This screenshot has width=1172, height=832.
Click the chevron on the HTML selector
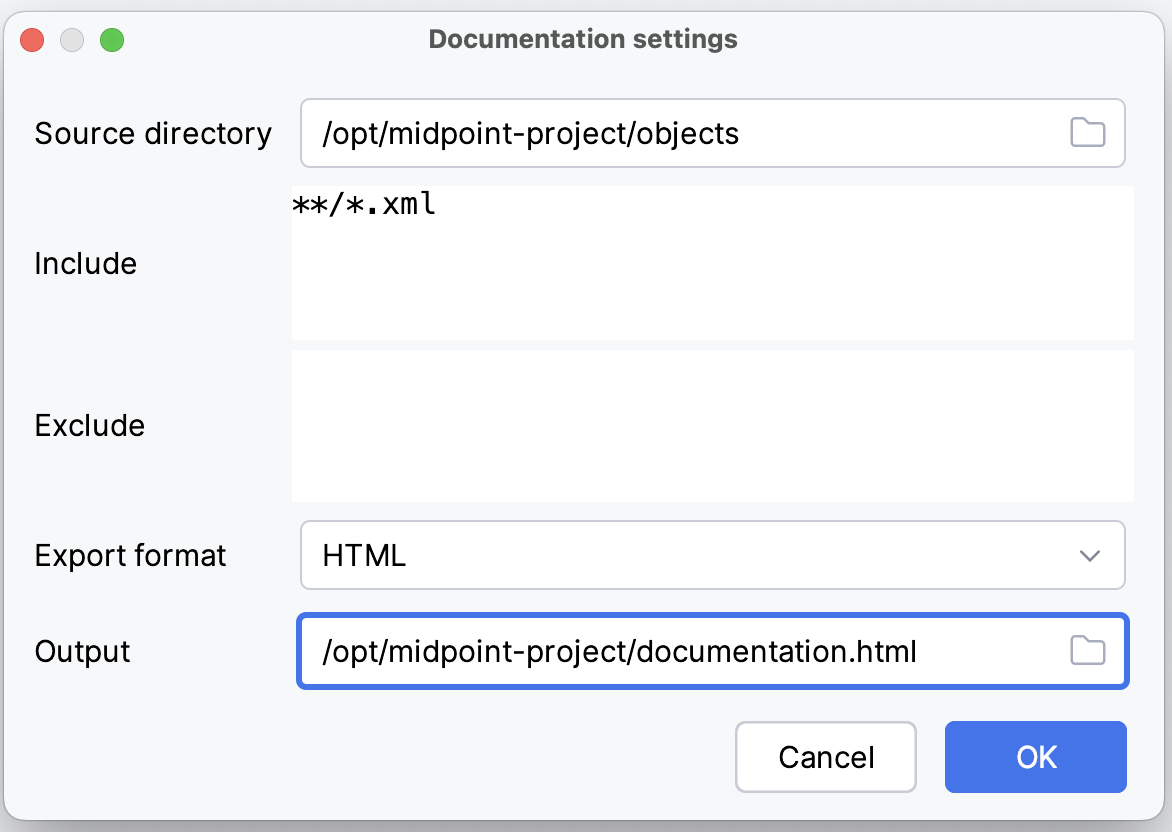point(1090,555)
